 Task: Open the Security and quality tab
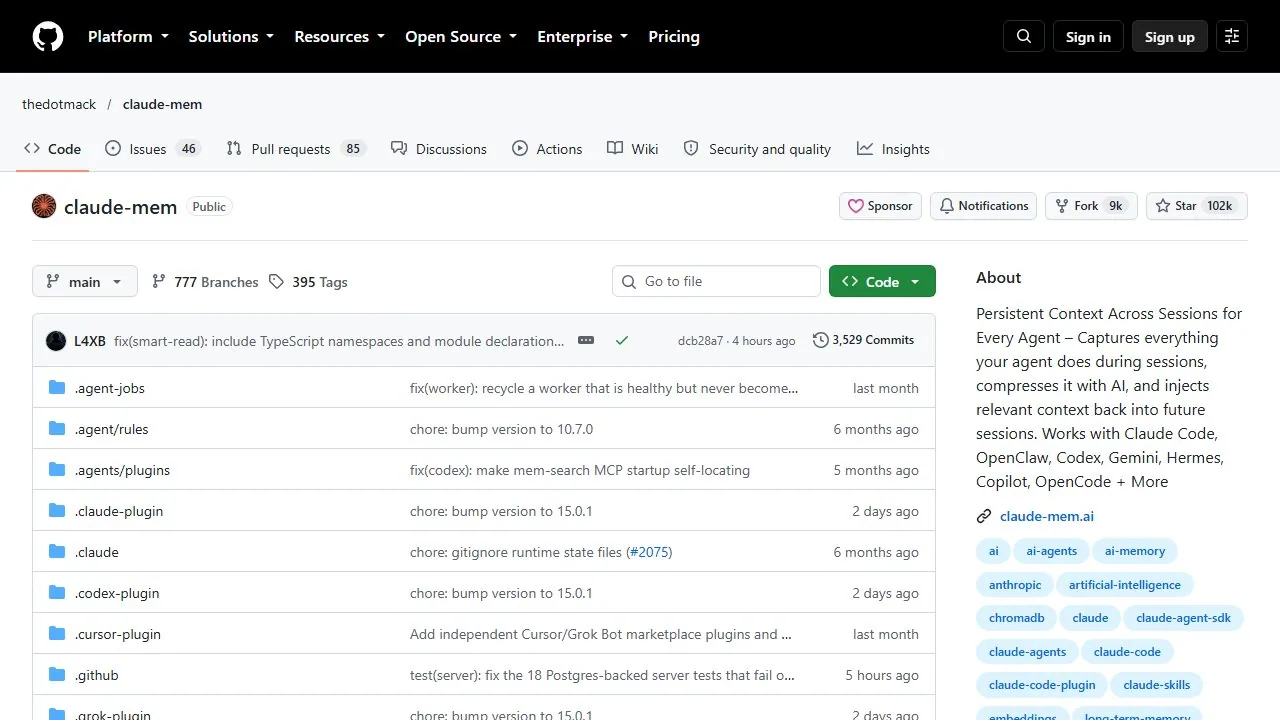[757, 149]
